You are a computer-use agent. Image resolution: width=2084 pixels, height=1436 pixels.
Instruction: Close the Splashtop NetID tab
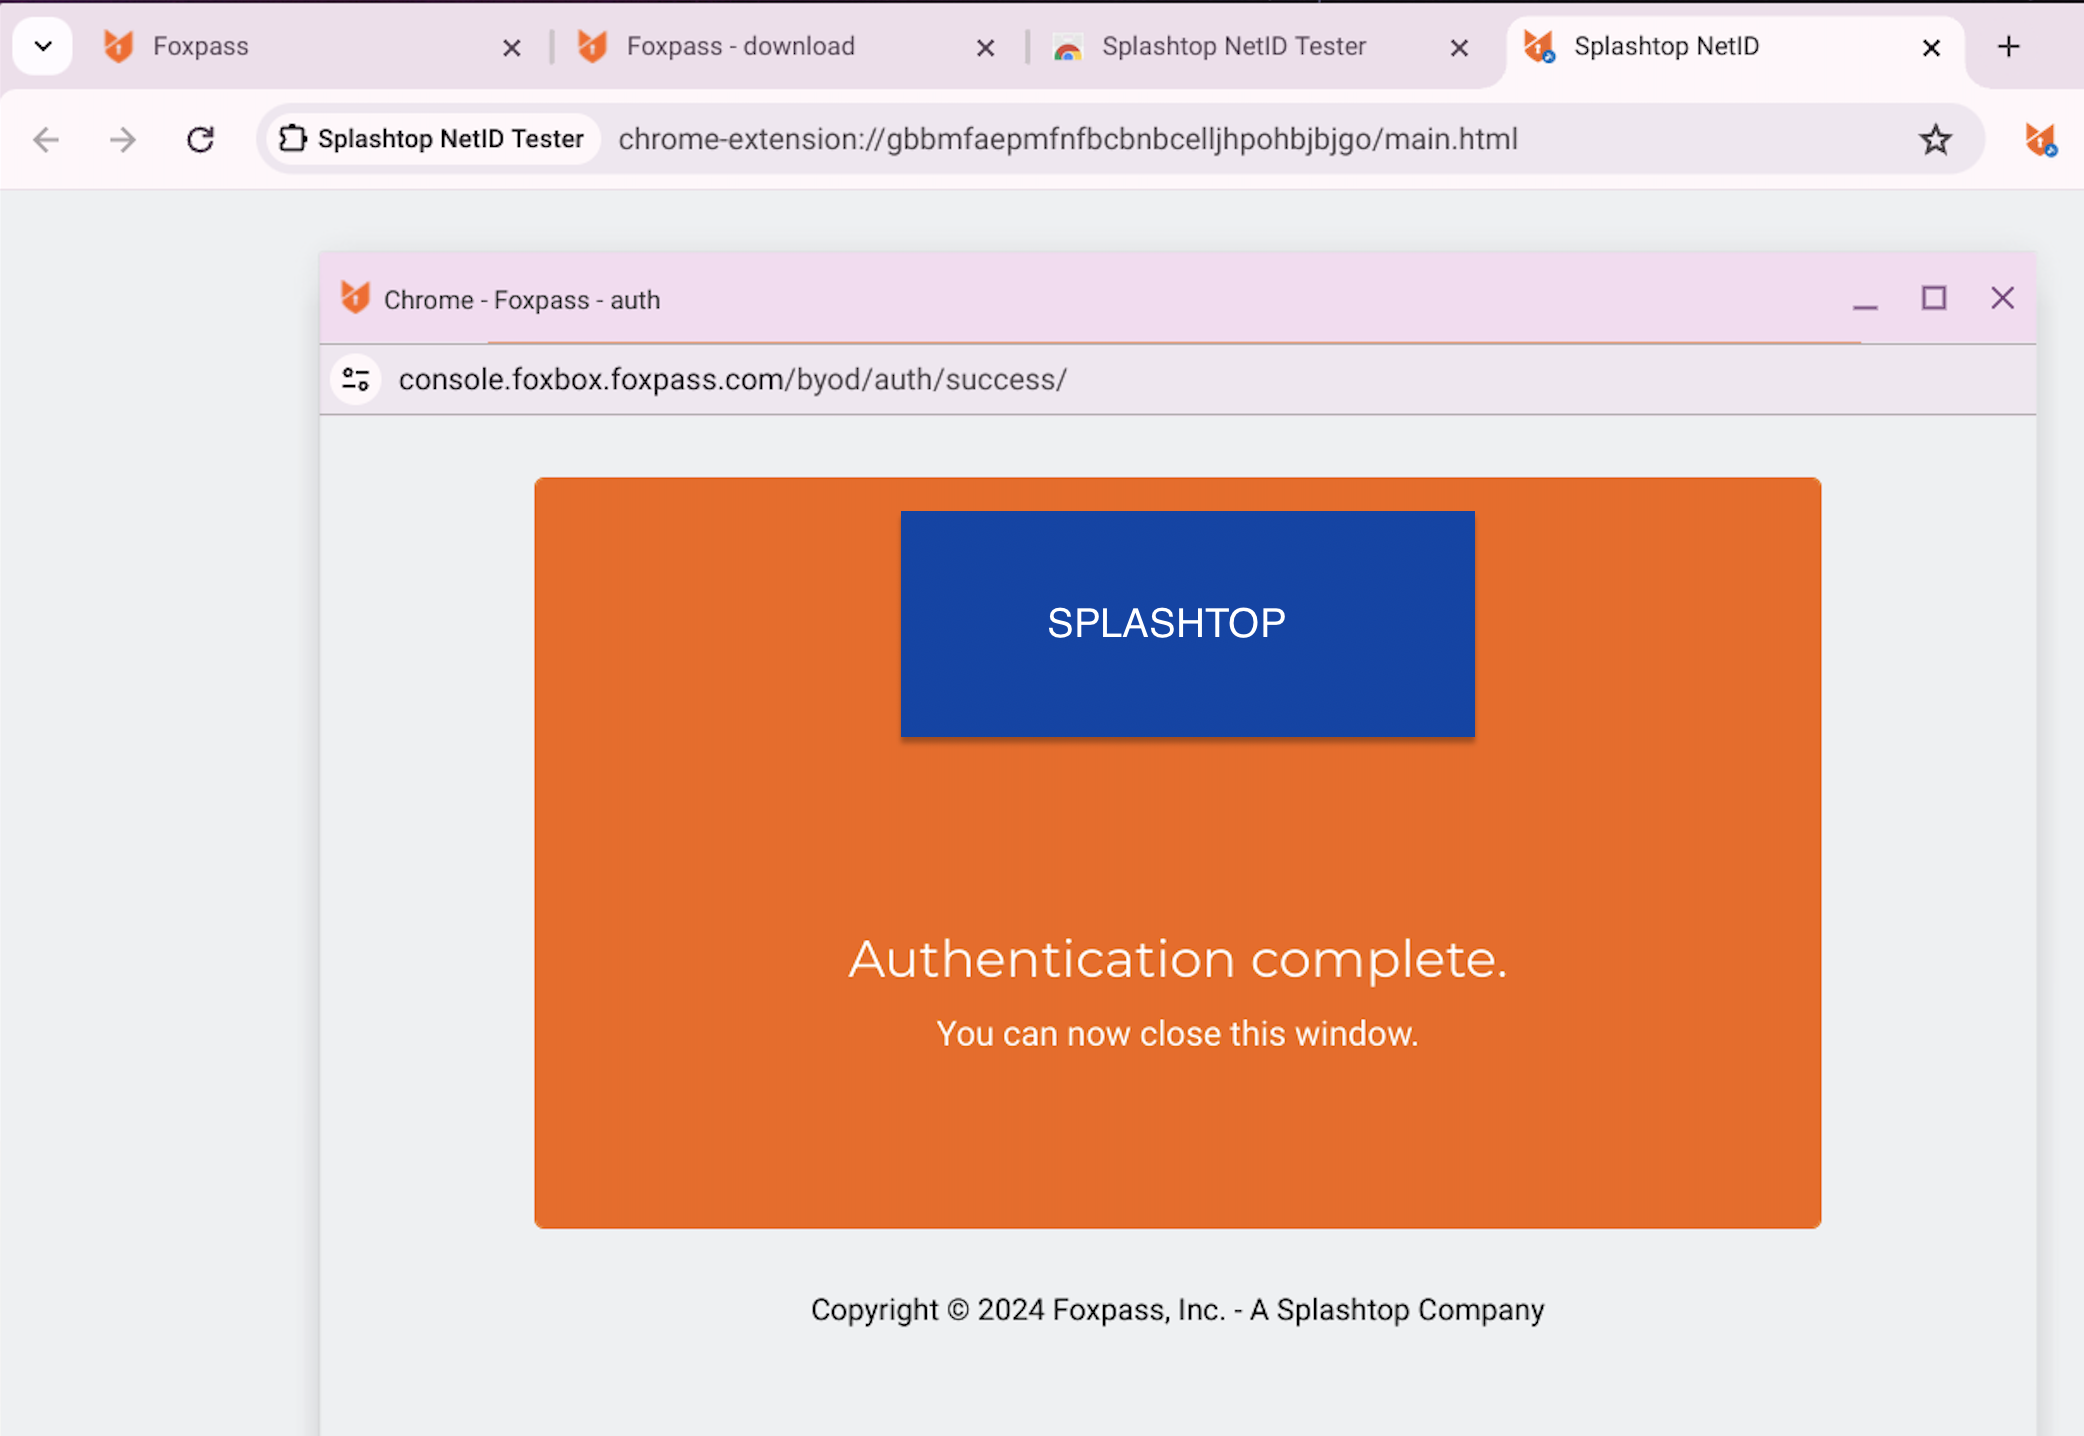(x=1931, y=47)
